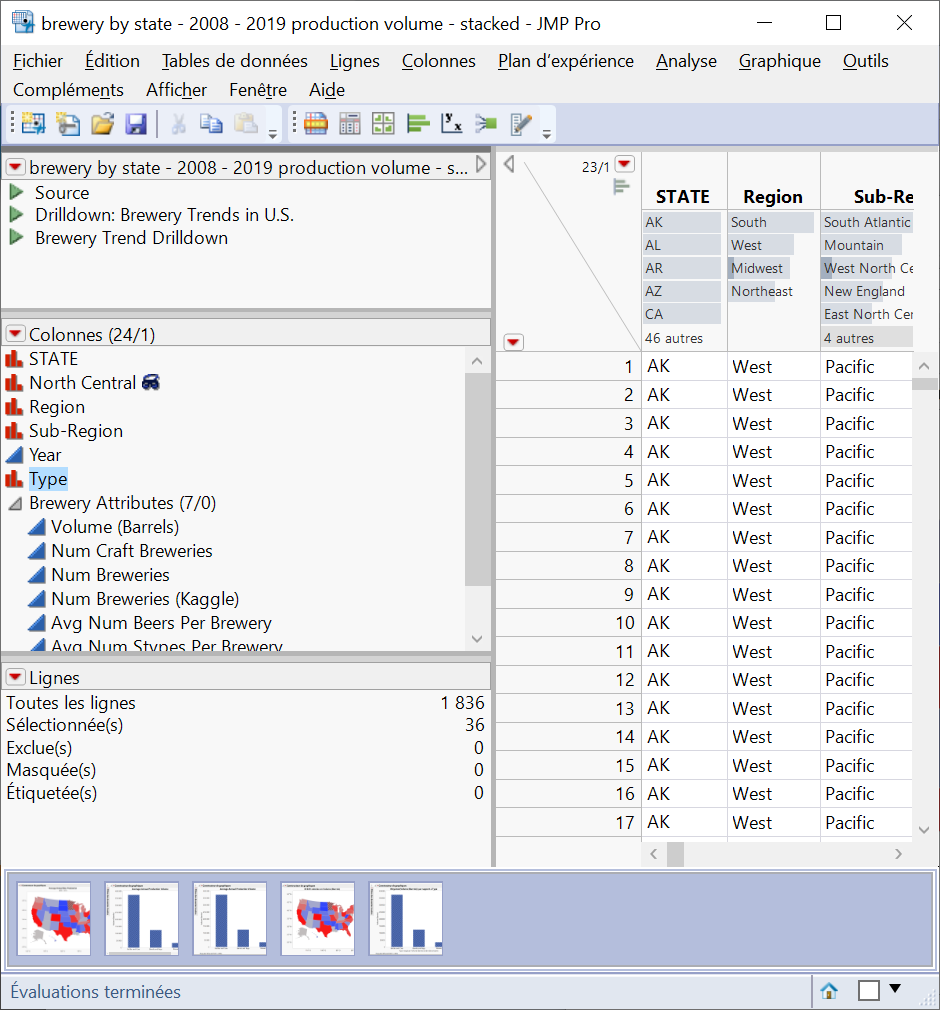Click the New Data Table toolbar icon
940x1010 pixels.
click(x=33, y=124)
